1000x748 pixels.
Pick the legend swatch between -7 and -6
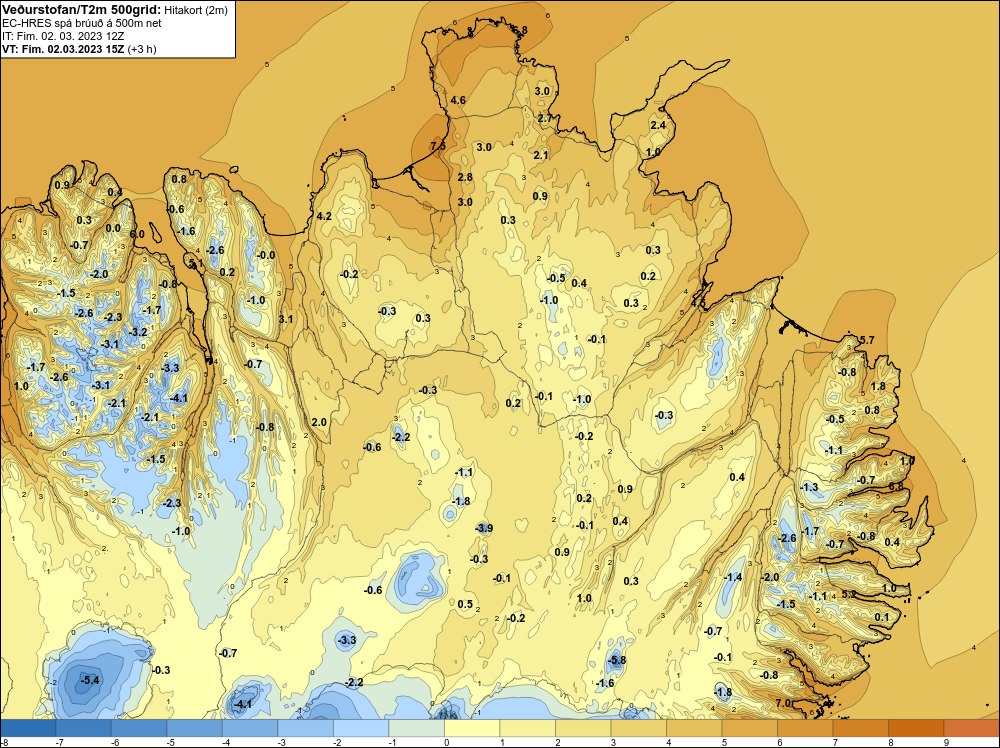point(84,728)
